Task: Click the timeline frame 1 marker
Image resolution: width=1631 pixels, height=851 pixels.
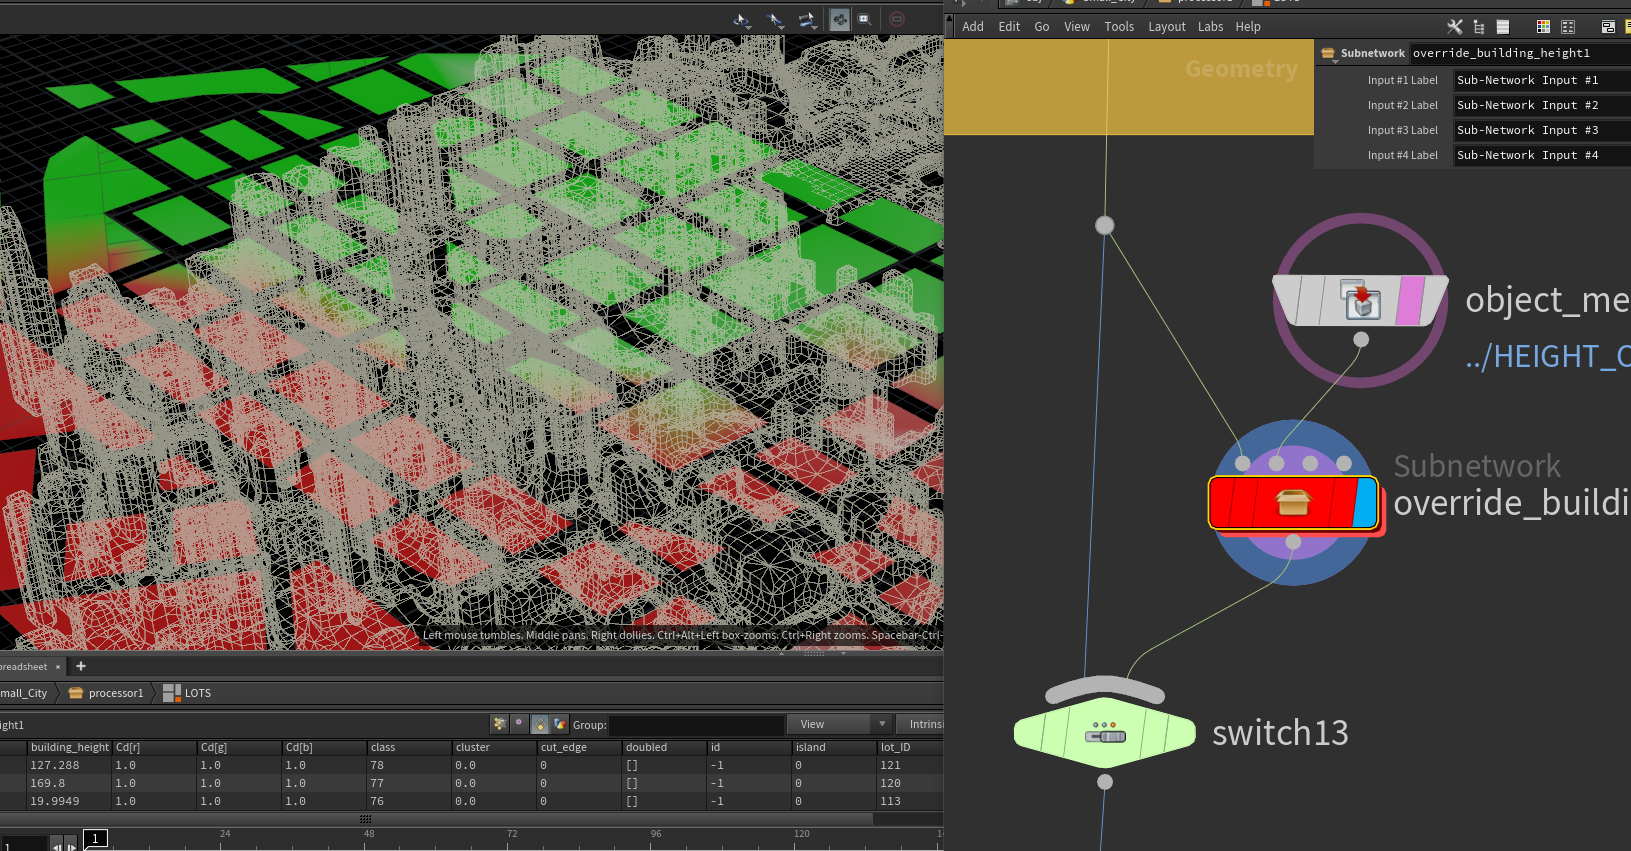Action: pyautogui.click(x=95, y=838)
